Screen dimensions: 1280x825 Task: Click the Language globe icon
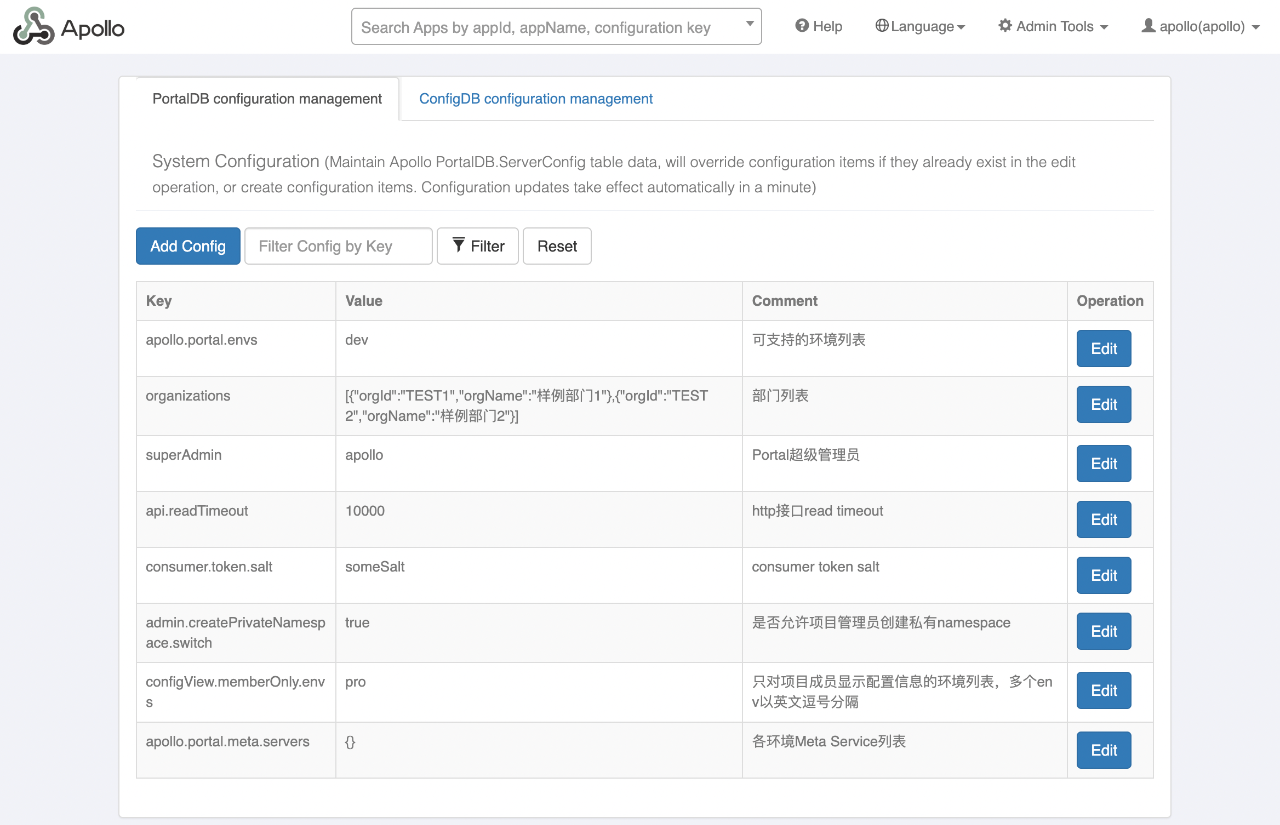point(882,26)
